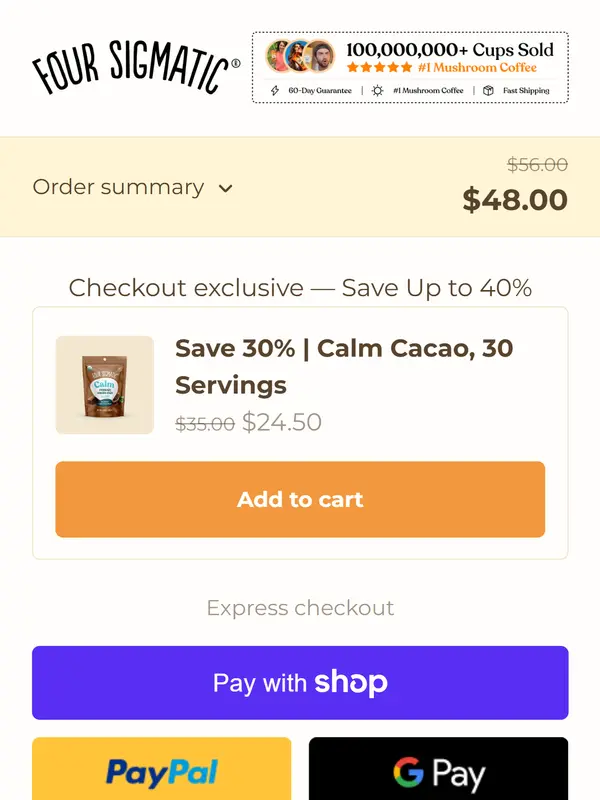
Task: Click the sun icon beside #1 Mushroom Coffee
Action: (x=377, y=90)
